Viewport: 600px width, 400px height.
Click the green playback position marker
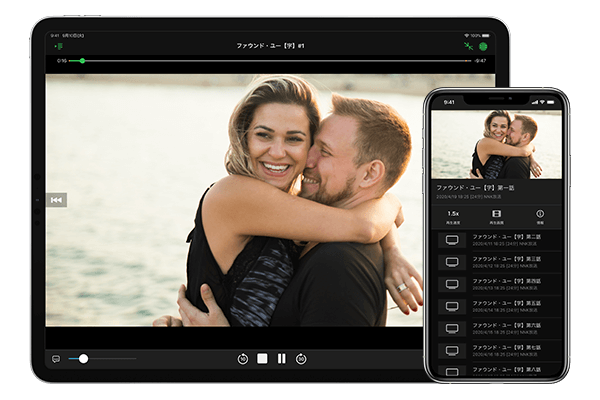pos(82,61)
